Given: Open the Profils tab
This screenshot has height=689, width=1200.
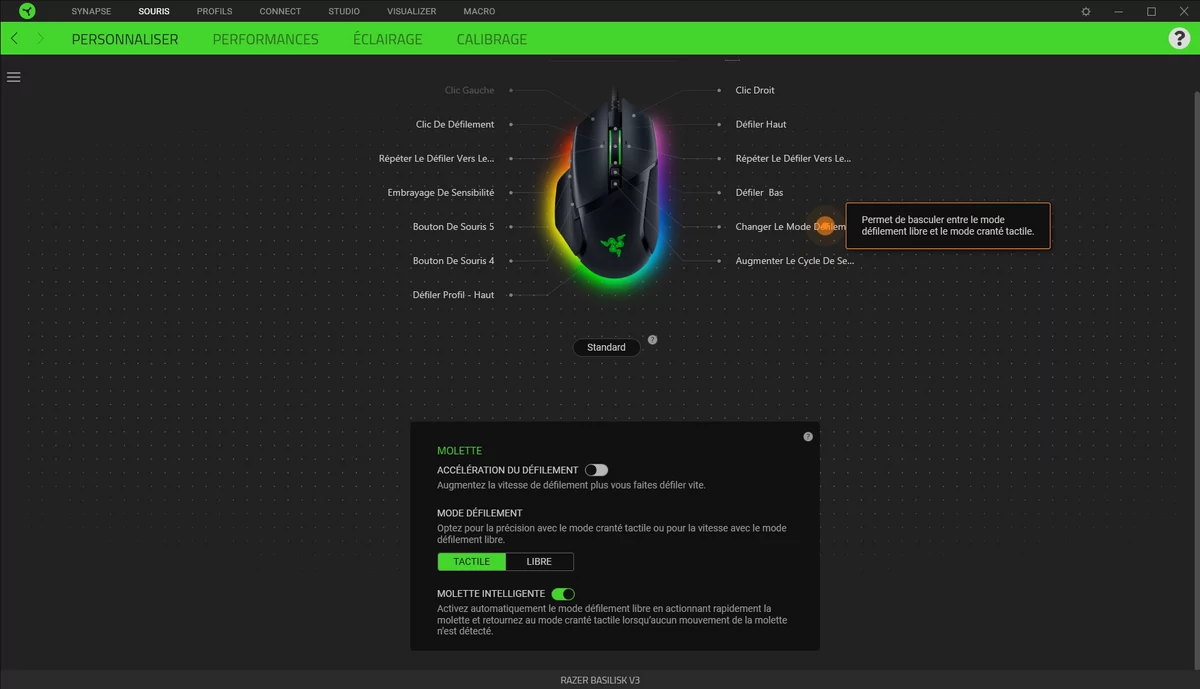Looking at the screenshot, I should coord(214,11).
